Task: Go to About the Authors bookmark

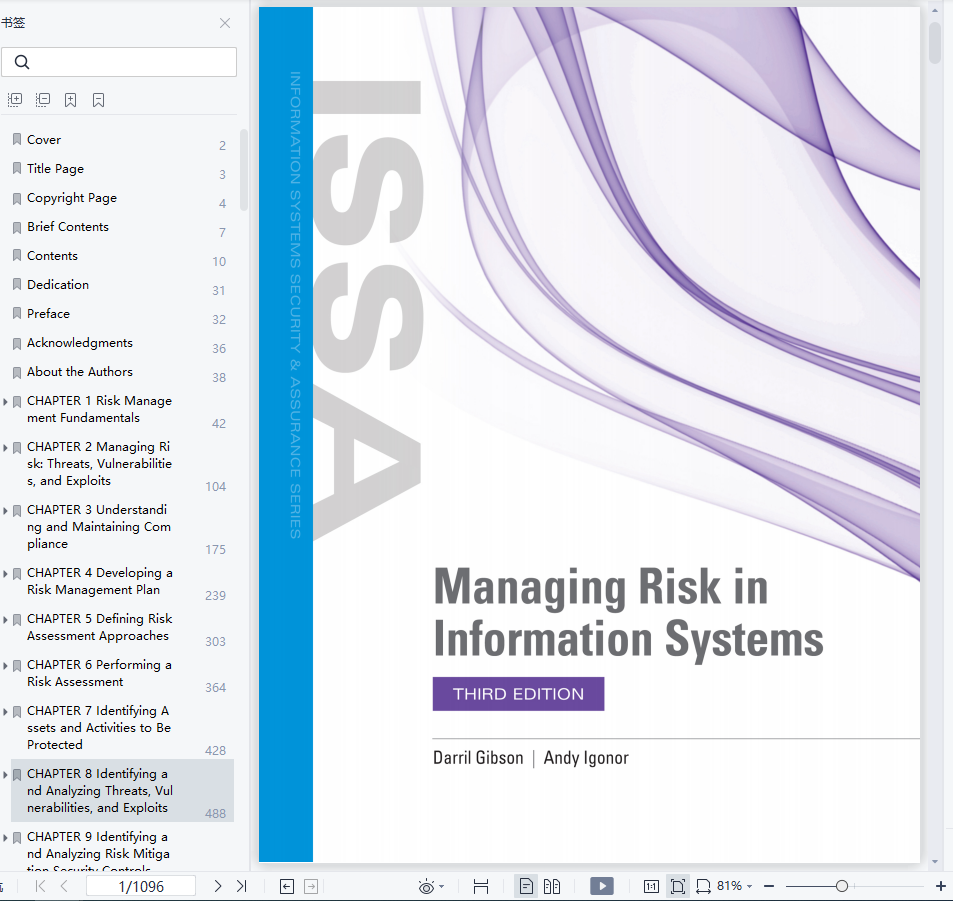Action: click(80, 371)
